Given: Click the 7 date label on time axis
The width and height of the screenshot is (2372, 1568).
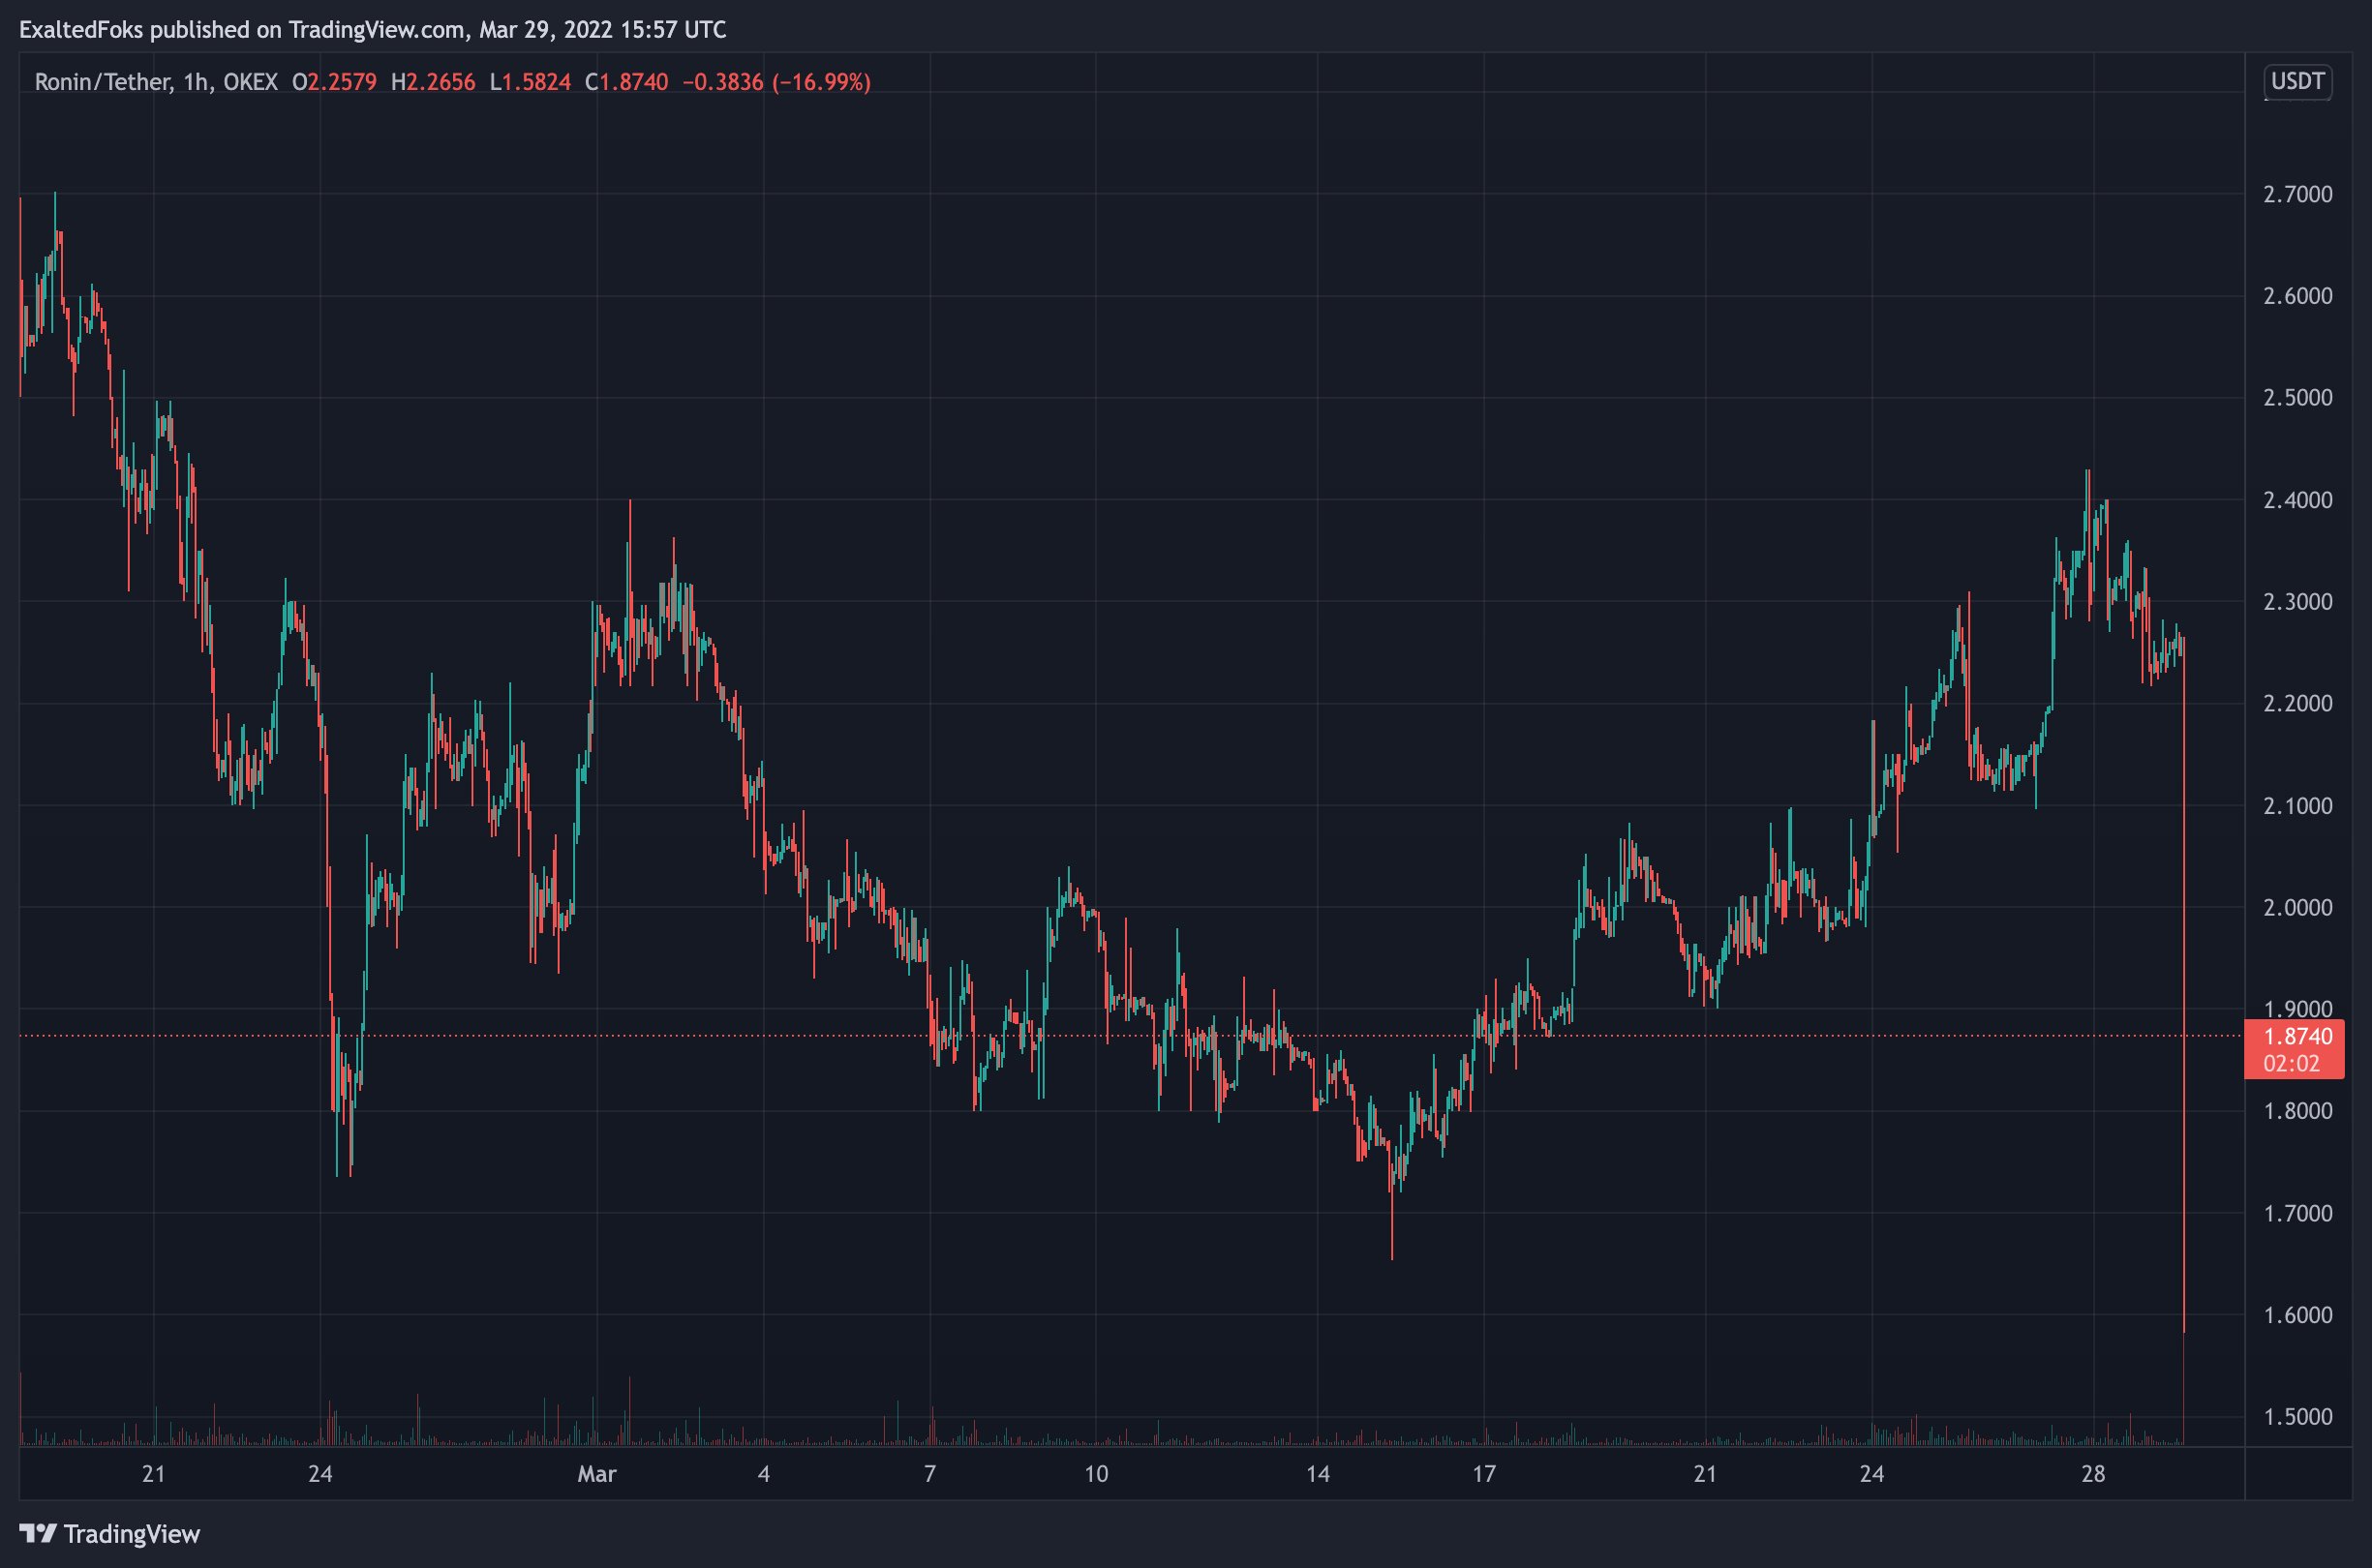Looking at the screenshot, I should [930, 1474].
